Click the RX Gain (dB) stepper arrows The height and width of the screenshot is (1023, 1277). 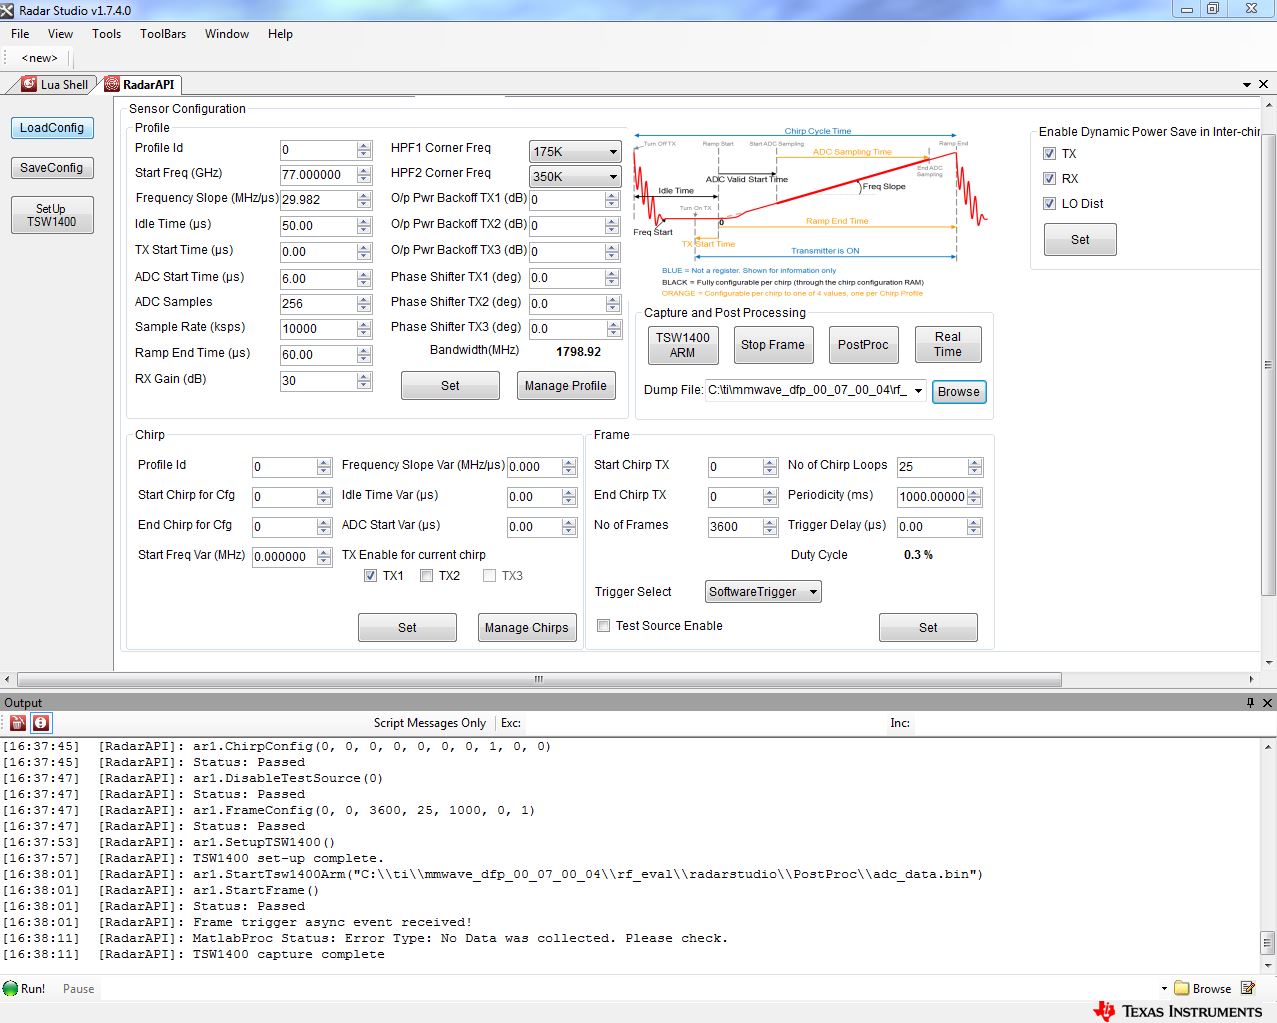point(364,381)
